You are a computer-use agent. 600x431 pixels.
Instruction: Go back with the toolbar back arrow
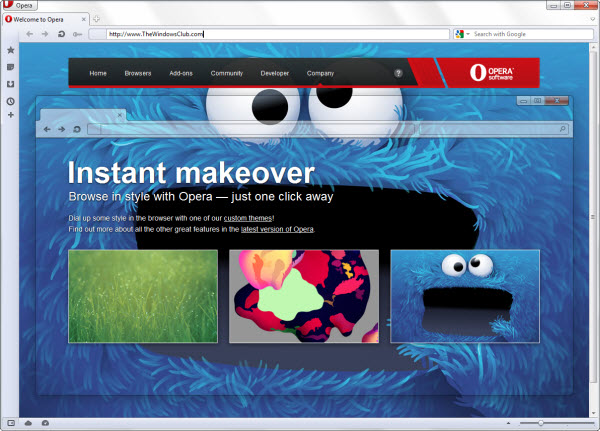tap(29, 34)
